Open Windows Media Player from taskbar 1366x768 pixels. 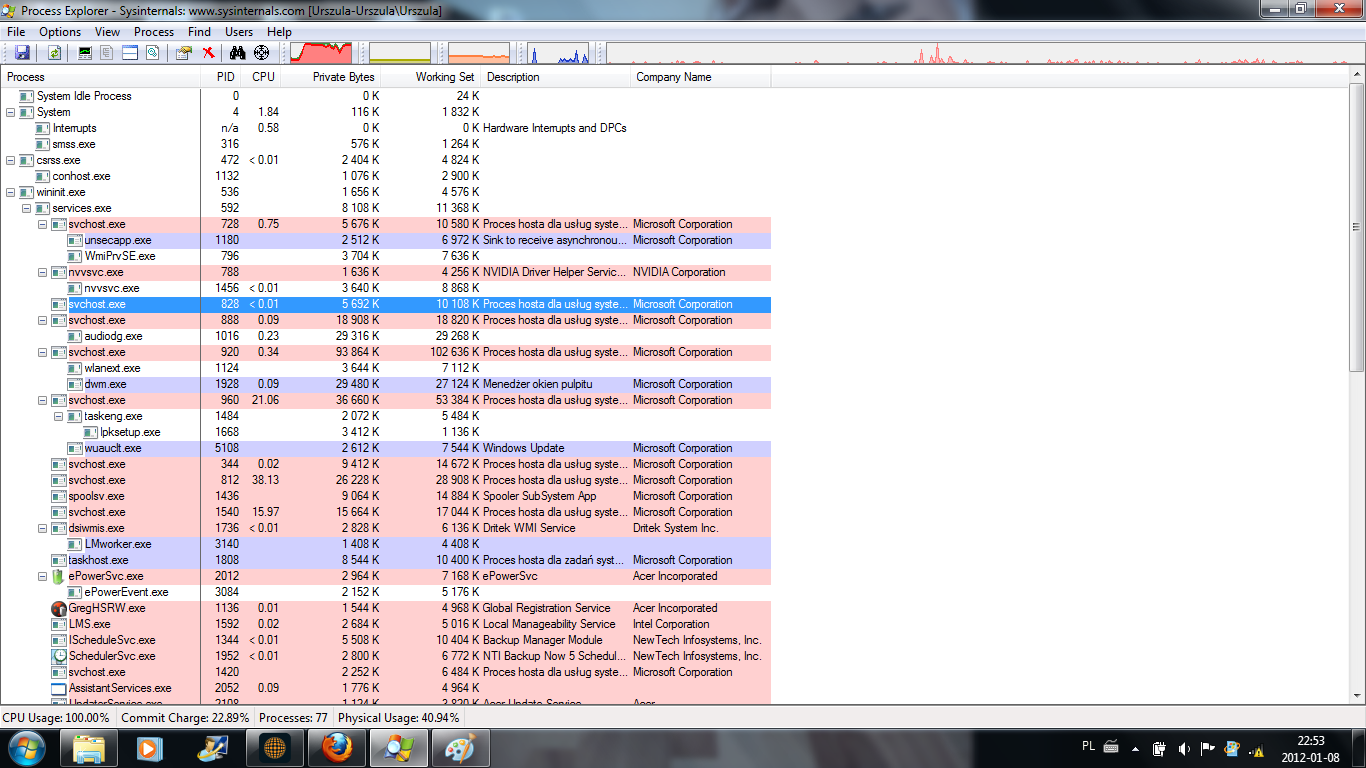[150, 747]
